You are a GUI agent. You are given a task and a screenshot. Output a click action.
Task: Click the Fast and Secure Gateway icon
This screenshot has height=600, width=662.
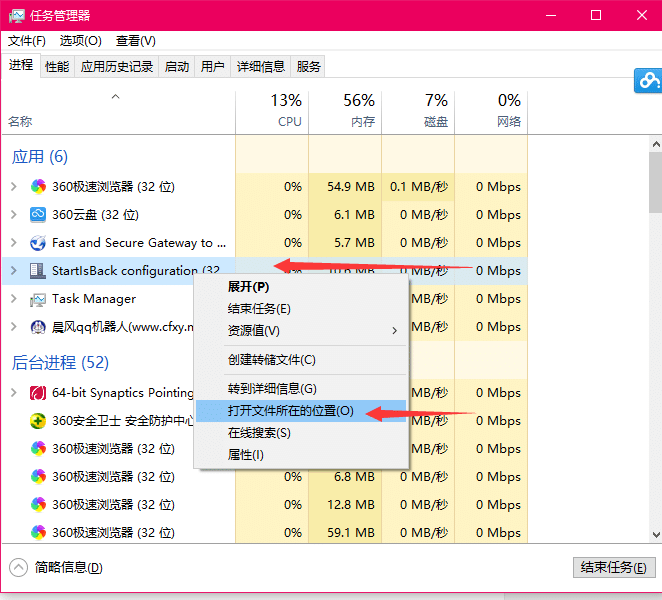point(38,243)
